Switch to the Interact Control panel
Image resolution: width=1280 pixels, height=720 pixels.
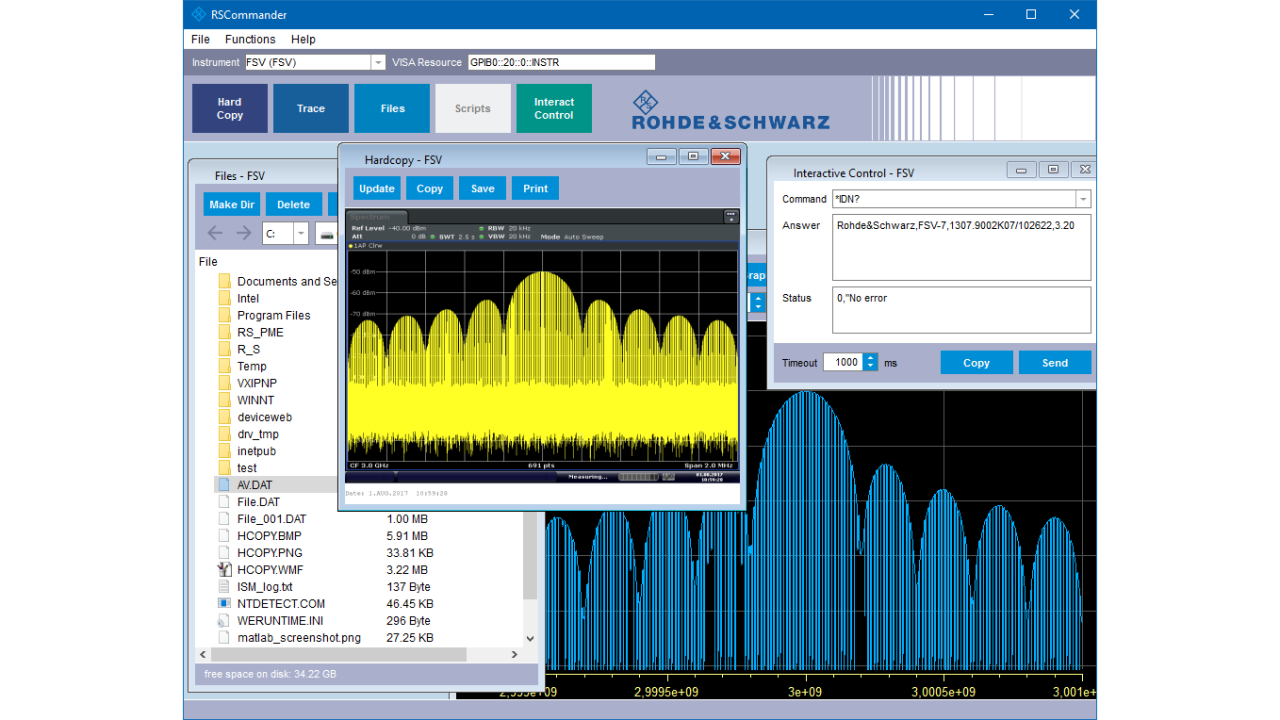point(554,108)
